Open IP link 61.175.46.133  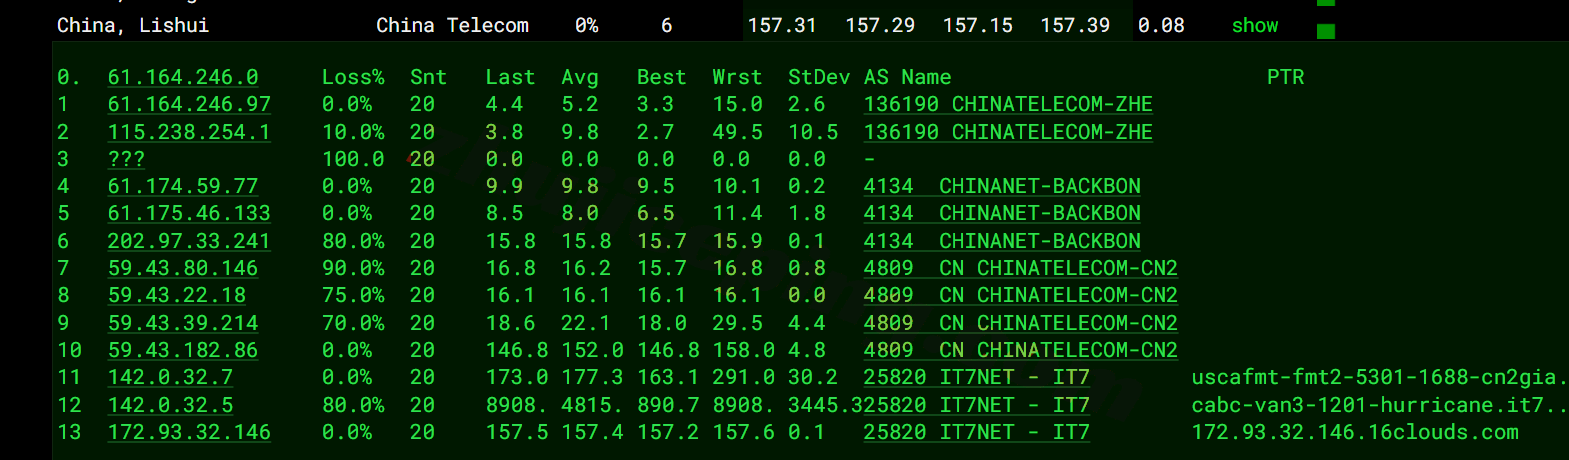189,213
